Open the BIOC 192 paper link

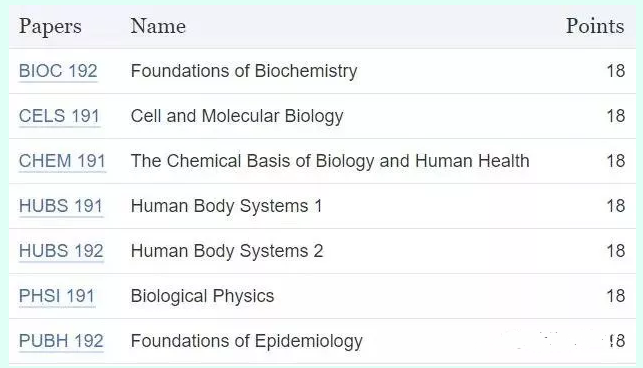[x=58, y=71]
